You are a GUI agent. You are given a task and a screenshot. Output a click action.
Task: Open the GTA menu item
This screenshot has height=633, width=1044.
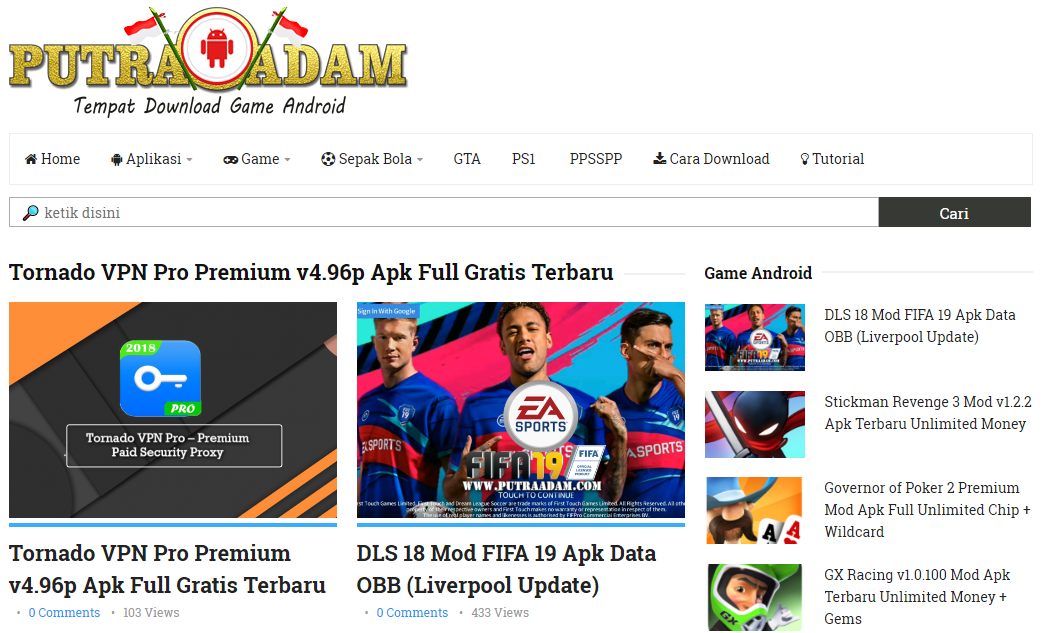[x=467, y=159]
